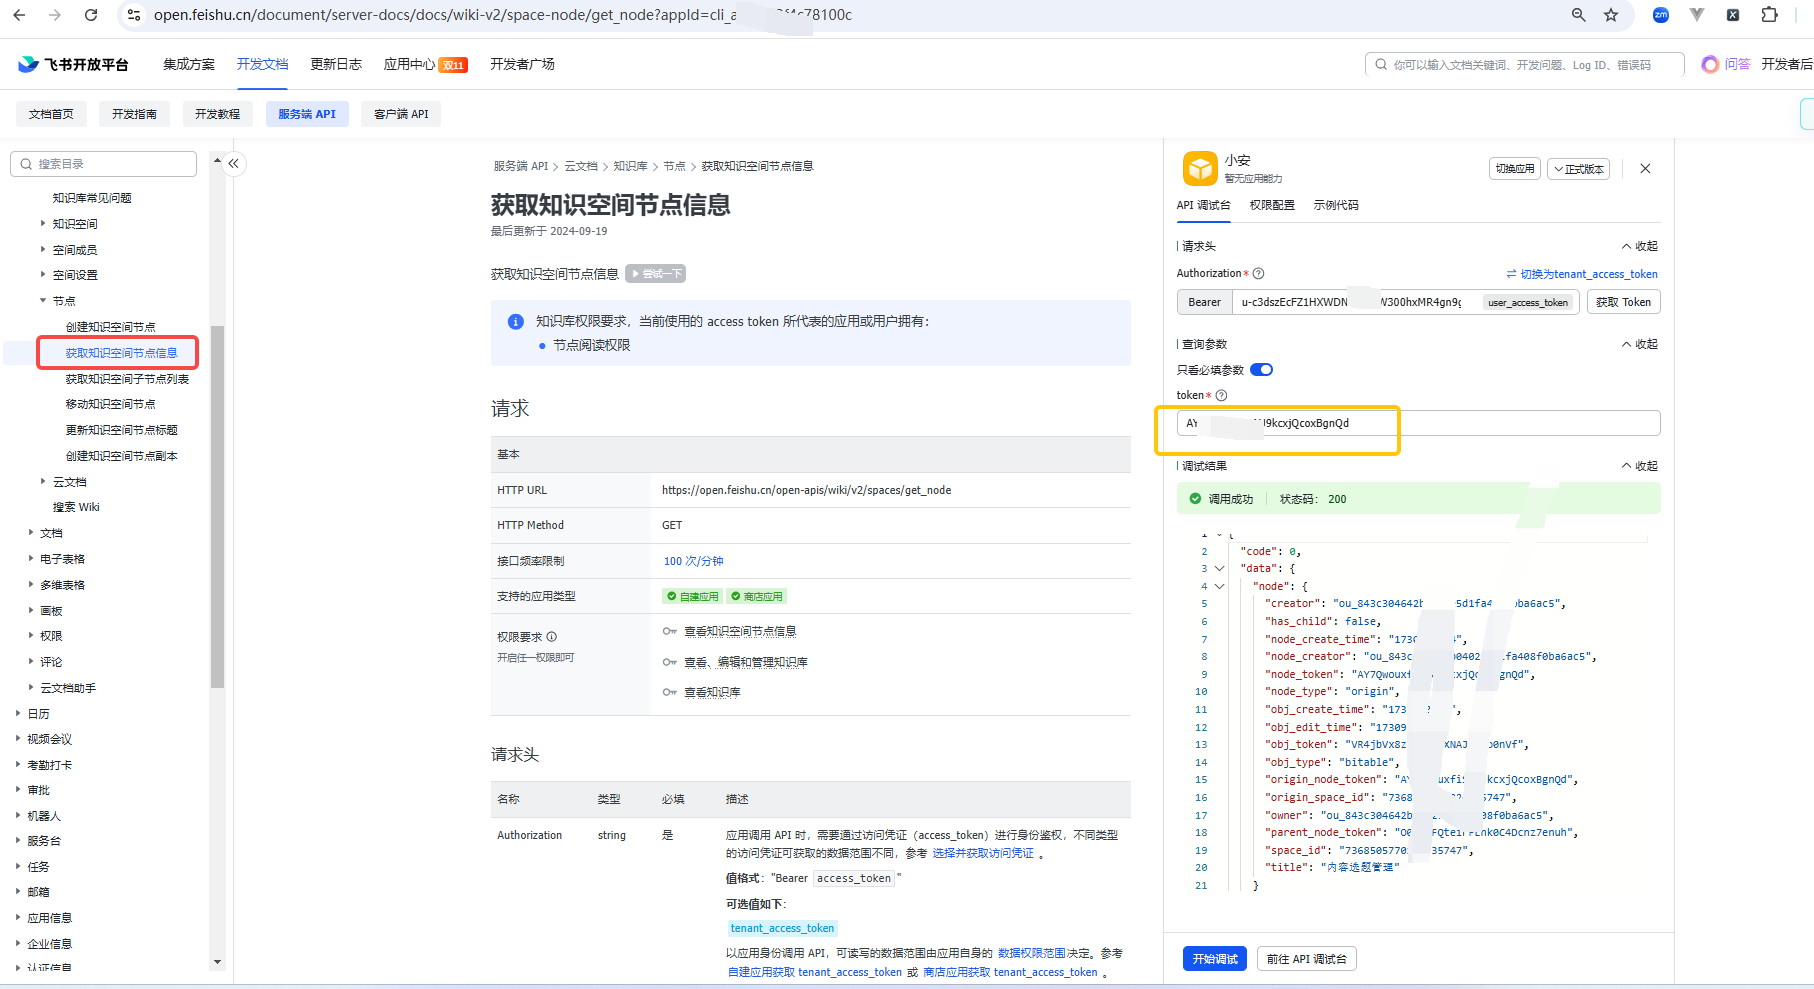Screen dimensions: 1814x989
Task: Click the 小安 app cube icon
Action: (x=1200, y=168)
